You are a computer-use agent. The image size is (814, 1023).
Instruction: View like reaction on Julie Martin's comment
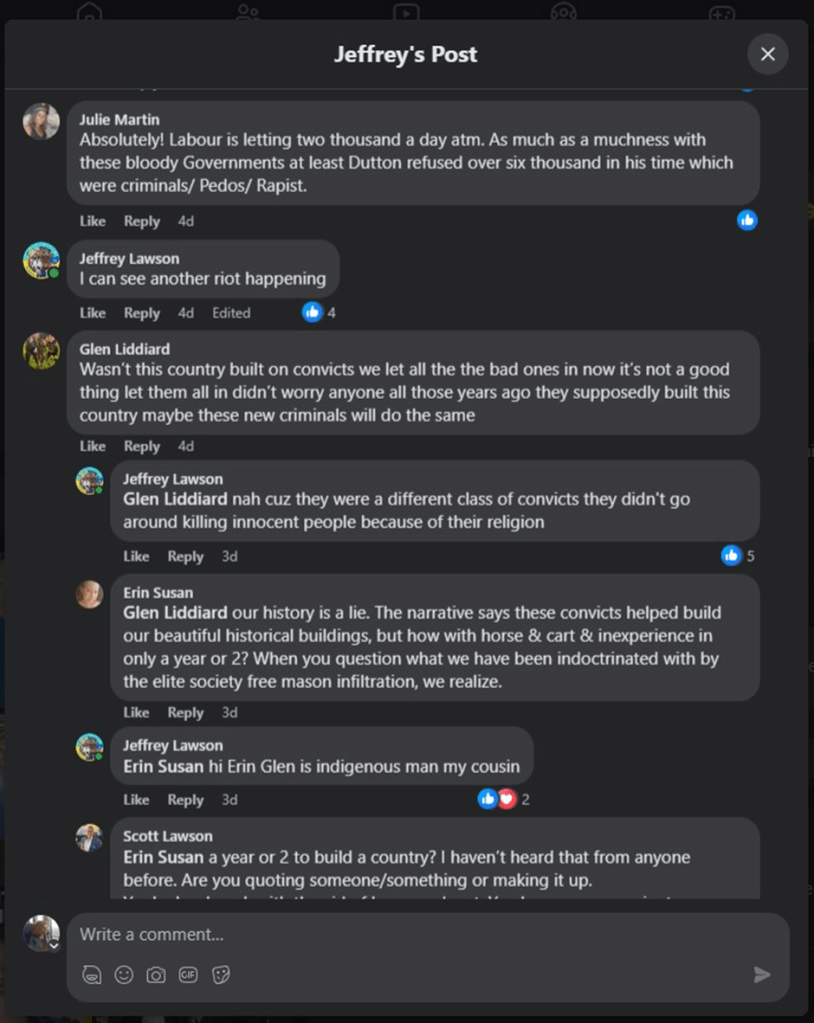coord(747,220)
